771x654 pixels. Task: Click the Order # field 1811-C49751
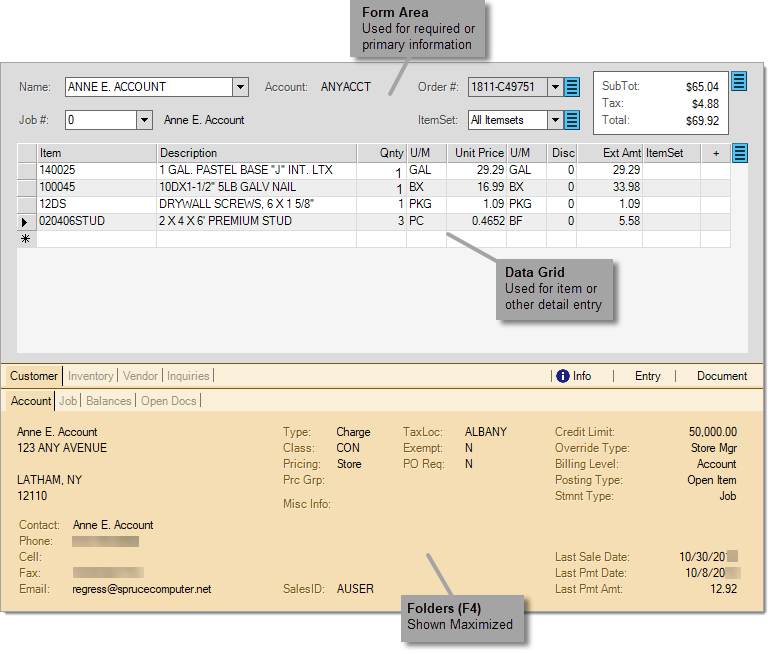pos(507,87)
